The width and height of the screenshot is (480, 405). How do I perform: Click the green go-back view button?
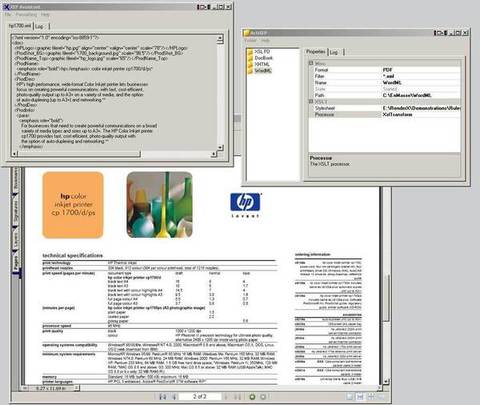point(252,397)
